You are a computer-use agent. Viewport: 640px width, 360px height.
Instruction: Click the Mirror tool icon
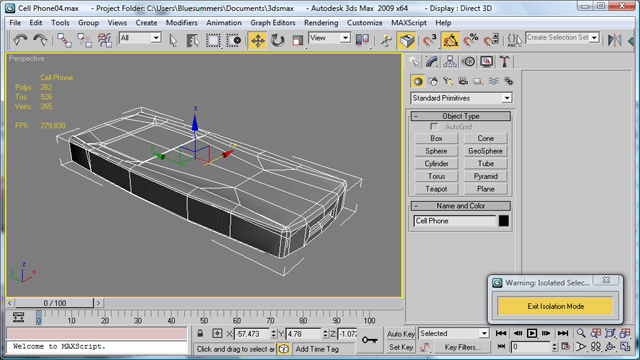[614, 40]
